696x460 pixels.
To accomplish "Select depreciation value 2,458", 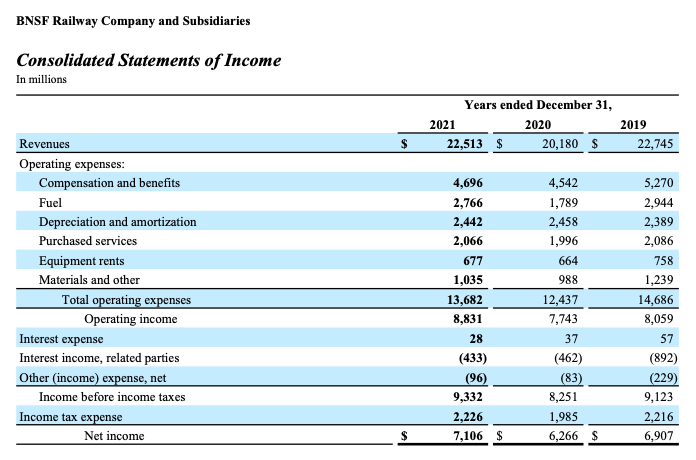I will [563, 222].
